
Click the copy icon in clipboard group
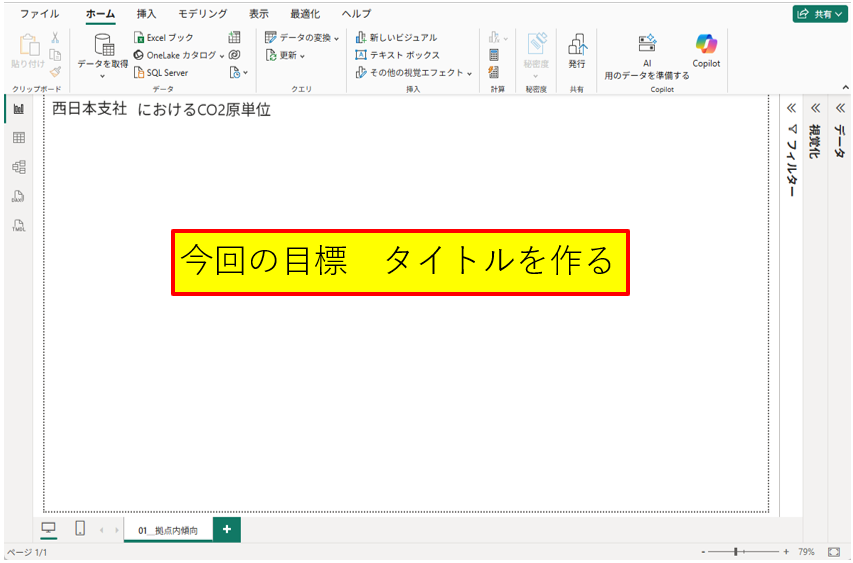click(55, 55)
